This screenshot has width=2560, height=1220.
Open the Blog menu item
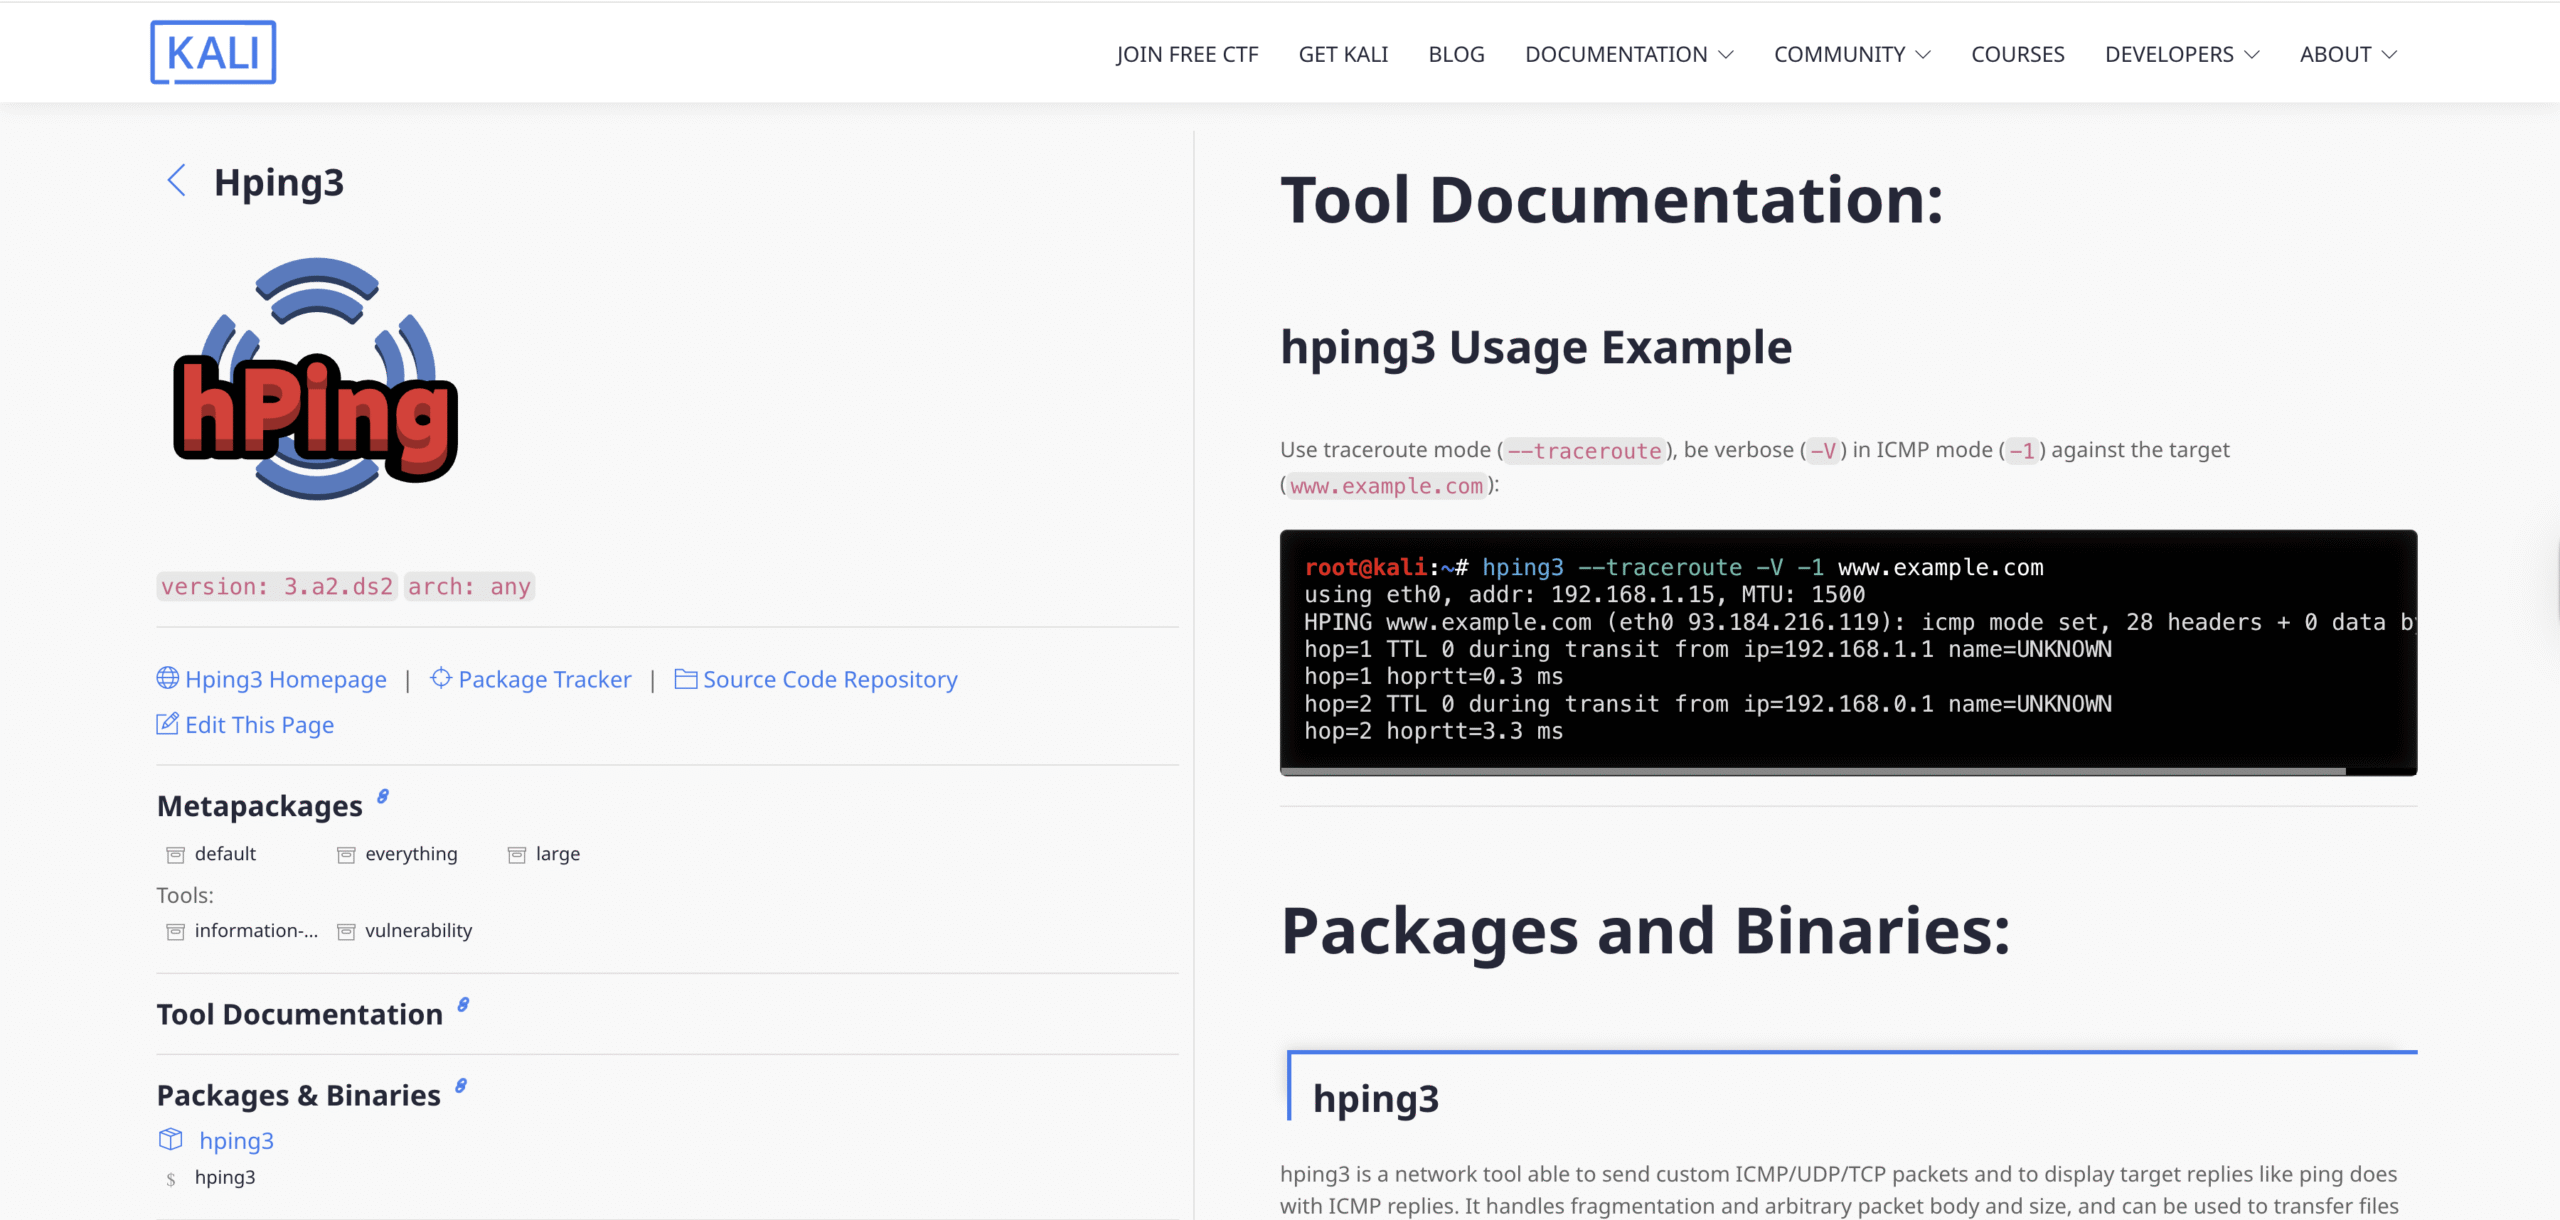(1456, 54)
